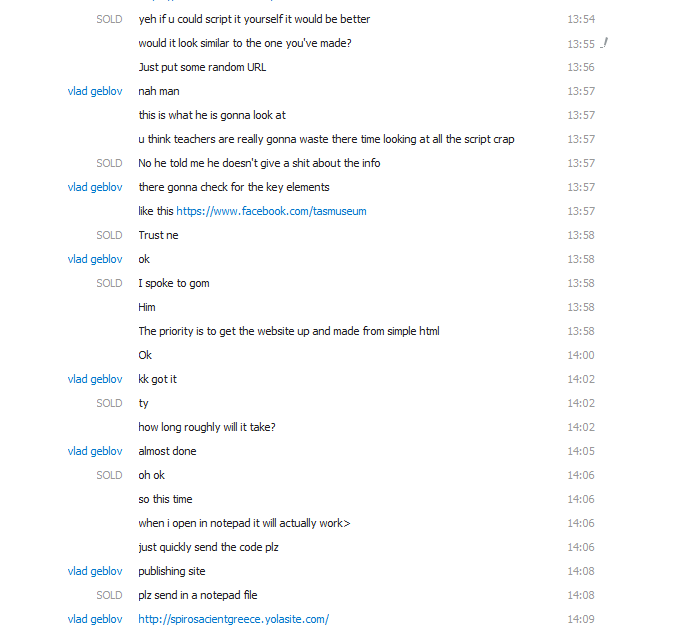
Task: Select message "this is what he is gonna look at"
Action: pyautogui.click(x=212, y=115)
